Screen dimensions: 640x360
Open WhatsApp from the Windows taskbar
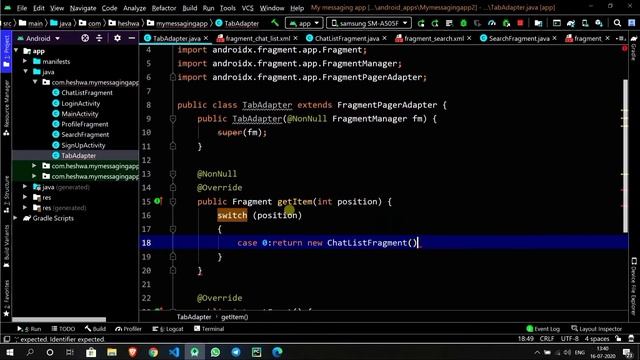point(215,352)
